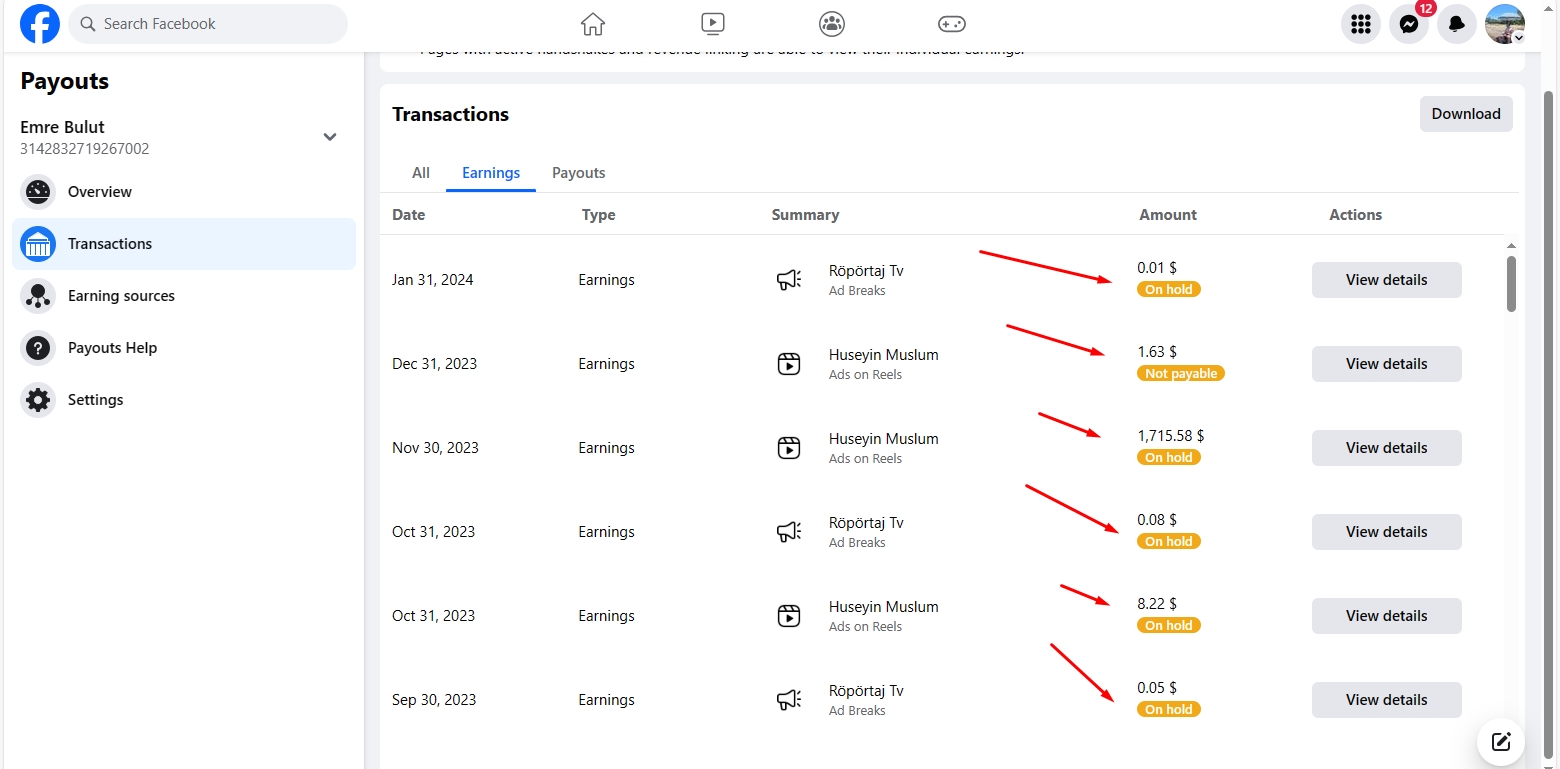Image resolution: width=1560 pixels, height=769 pixels.
Task: Open the profile picture account menu
Action: coord(1504,25)
